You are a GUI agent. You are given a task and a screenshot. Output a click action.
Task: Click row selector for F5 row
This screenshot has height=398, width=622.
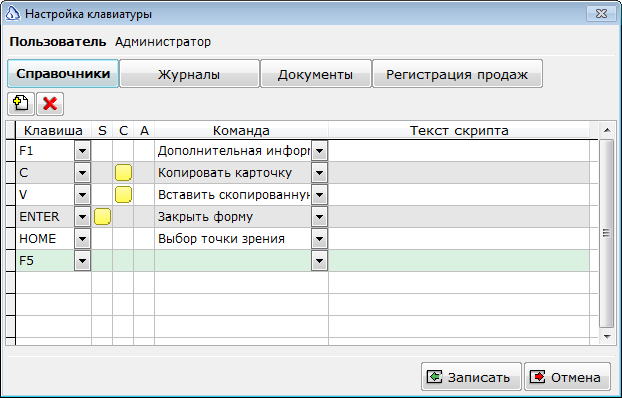11,261
